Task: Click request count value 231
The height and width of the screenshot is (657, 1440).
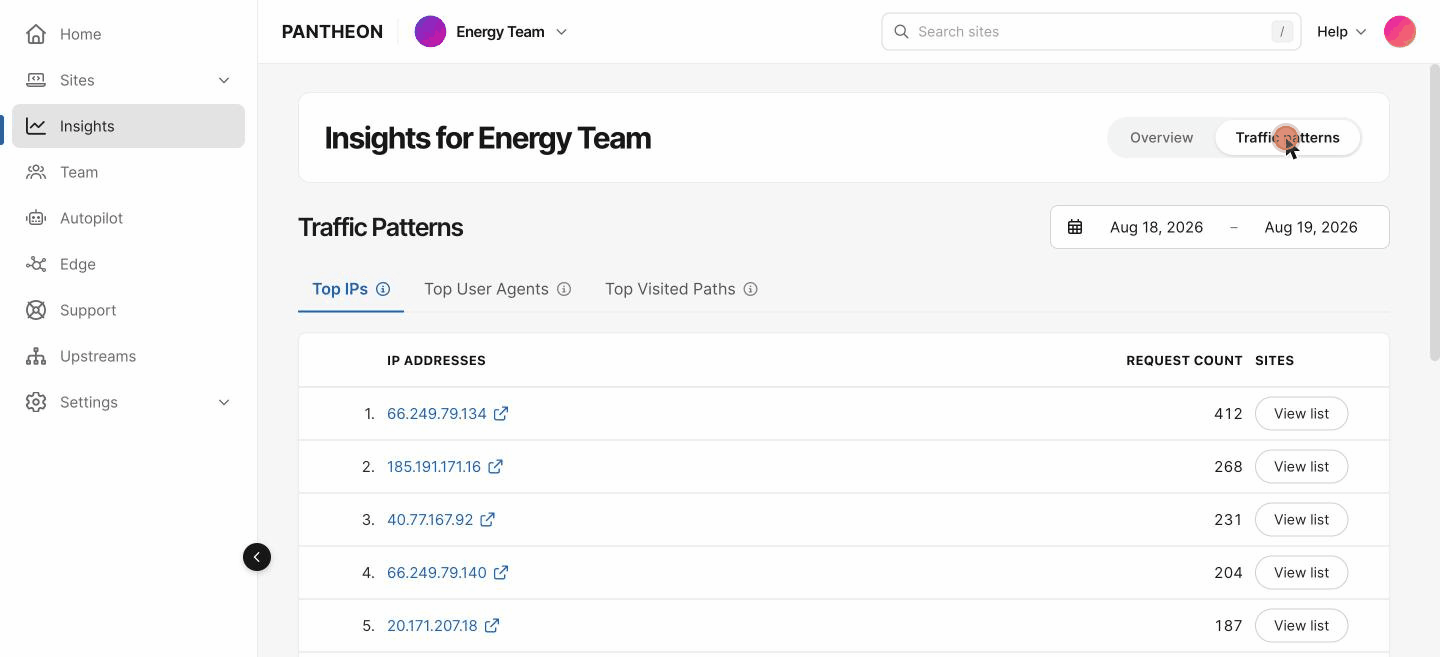Action: click(1228, 519)
